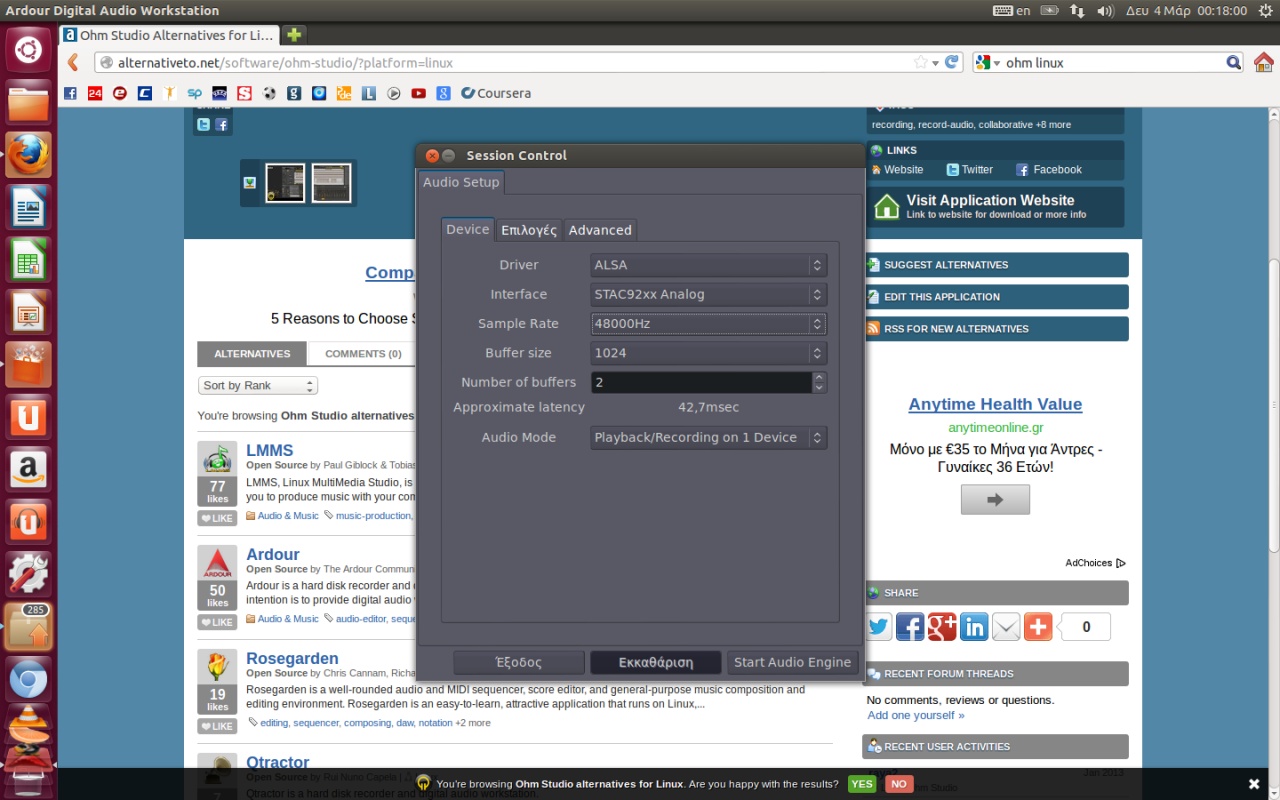The image size is (1280, 800).
Task: Click the Anytime Health Value ad link
Action: [995, 405]
